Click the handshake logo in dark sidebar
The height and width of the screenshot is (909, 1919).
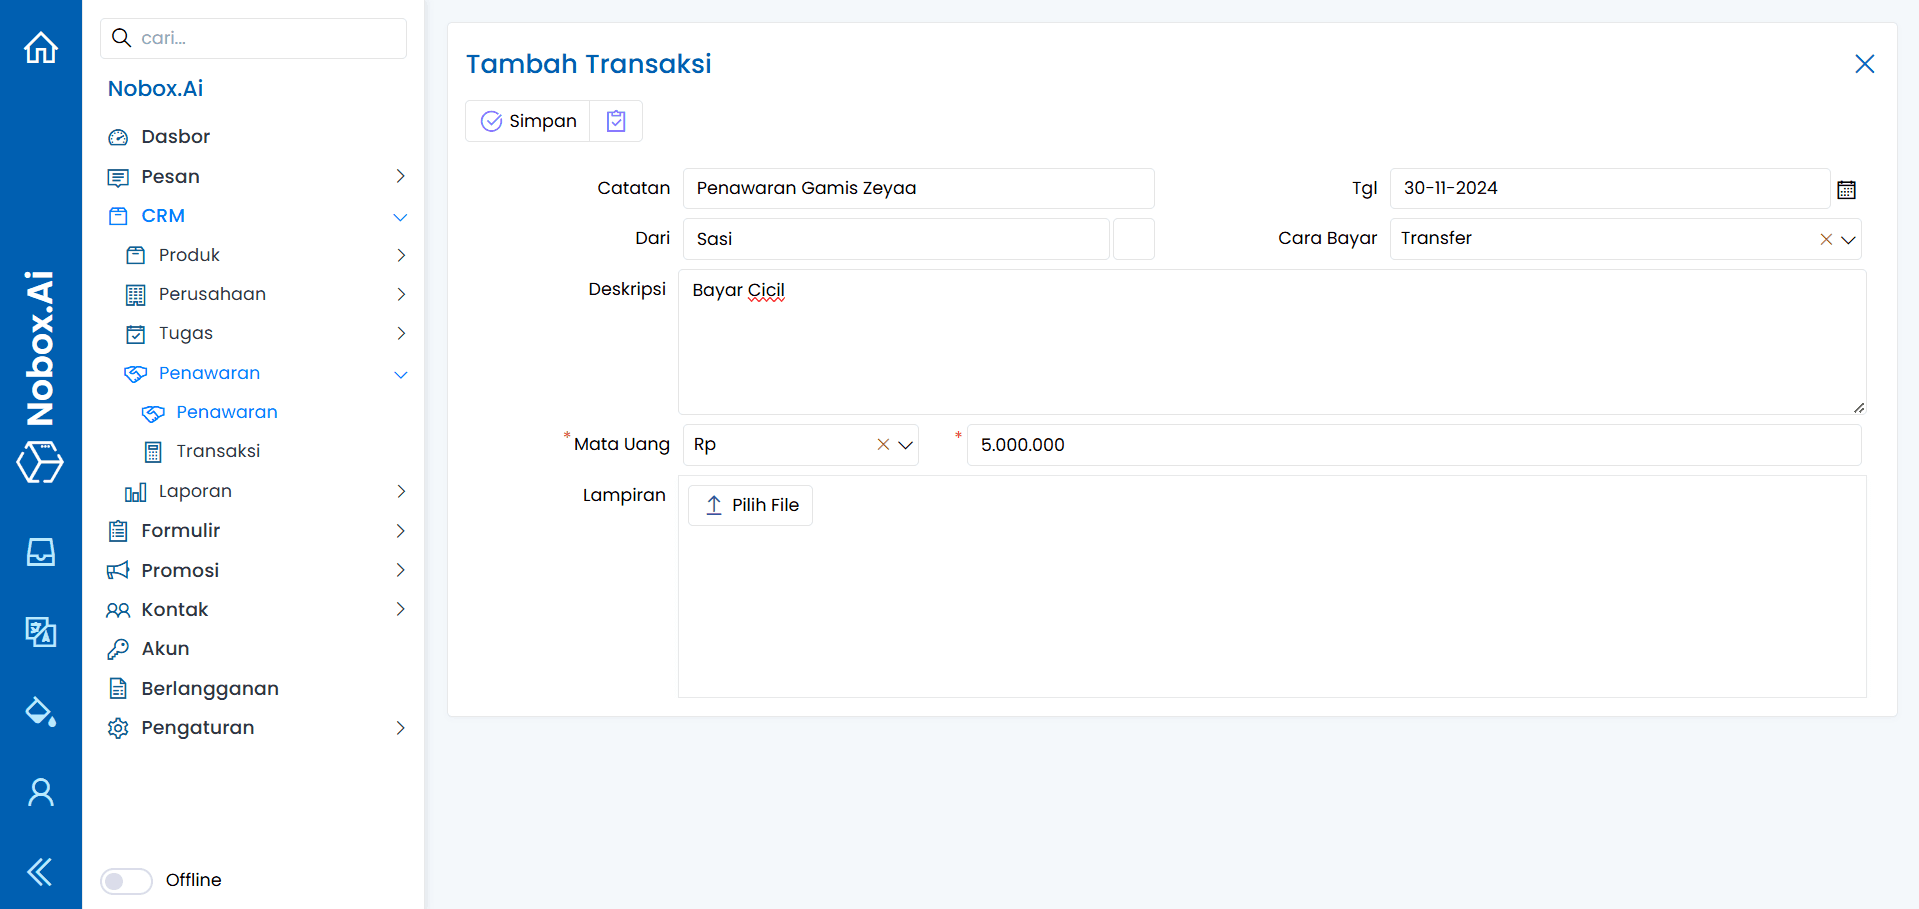[x=40, y=463]
